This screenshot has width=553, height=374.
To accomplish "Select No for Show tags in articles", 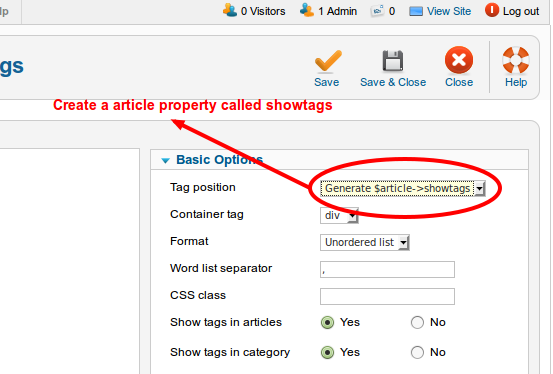I will pyautogui.click(x=417, y=322).
